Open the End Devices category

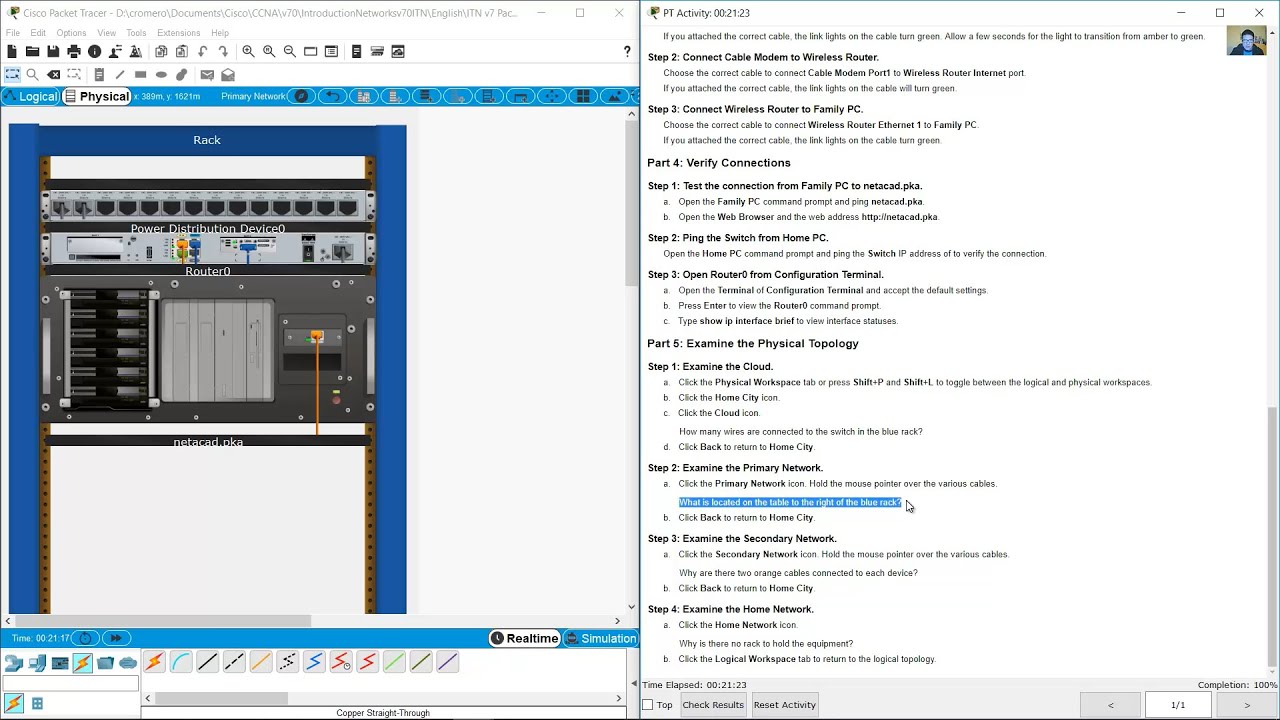tap(37, 662)
